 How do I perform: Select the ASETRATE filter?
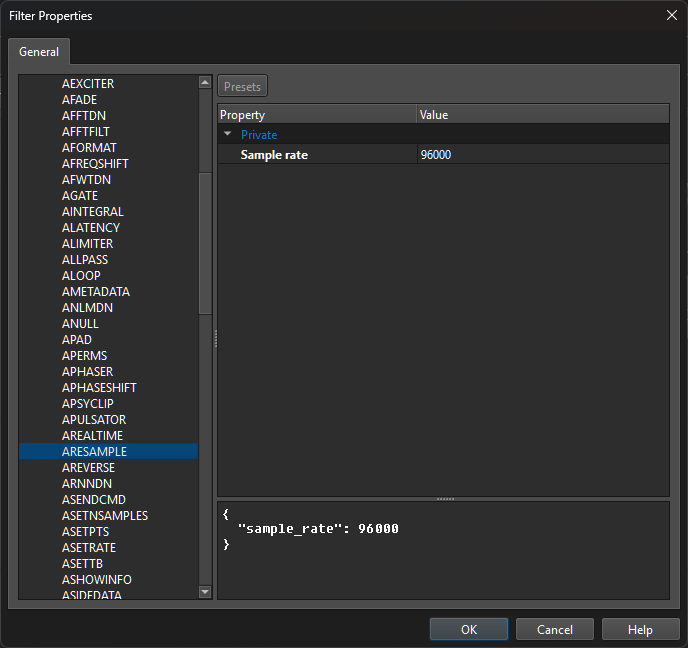(x=89, y=548)
